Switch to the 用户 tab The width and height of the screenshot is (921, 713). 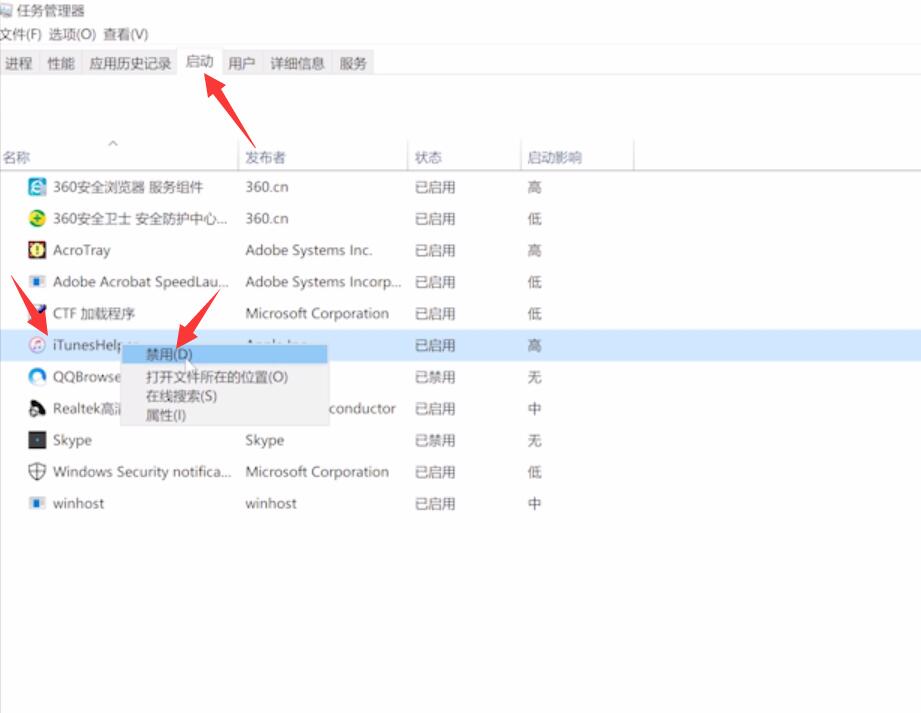coord(241,63)
